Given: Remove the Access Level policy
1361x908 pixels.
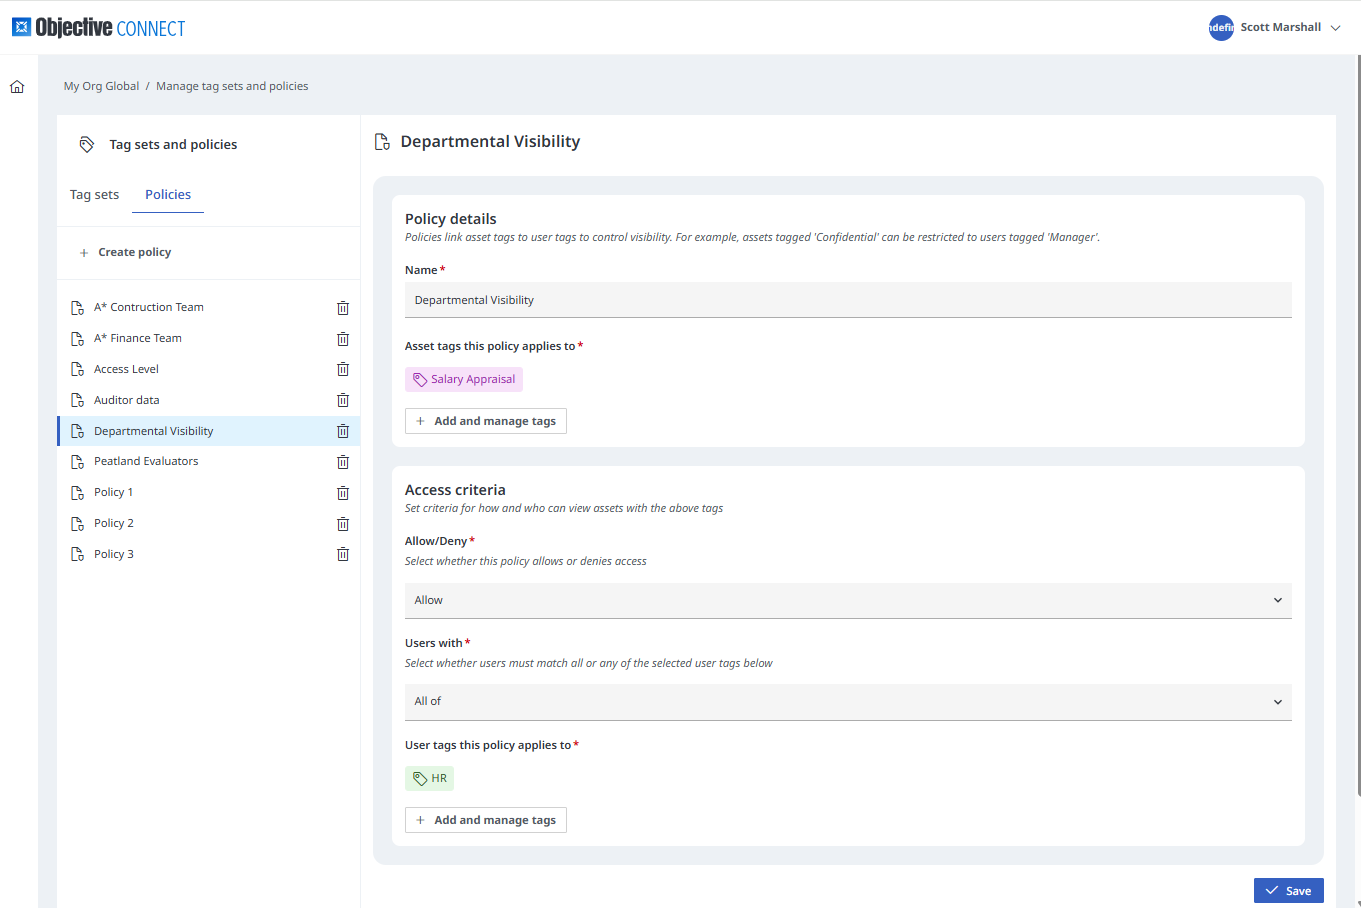Looking at the screenshot, I should click(x=343, y=369).
